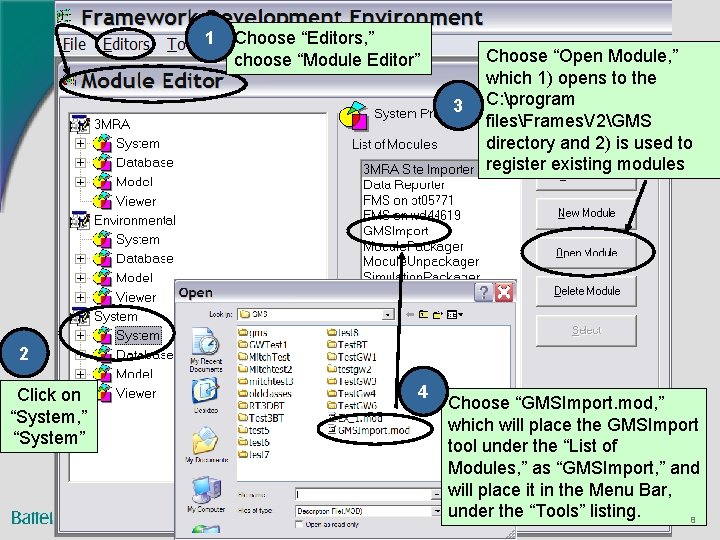Viewport: 720px width, 540px height.
Task: Select Model label under Environmental
Action: point(134,278)
